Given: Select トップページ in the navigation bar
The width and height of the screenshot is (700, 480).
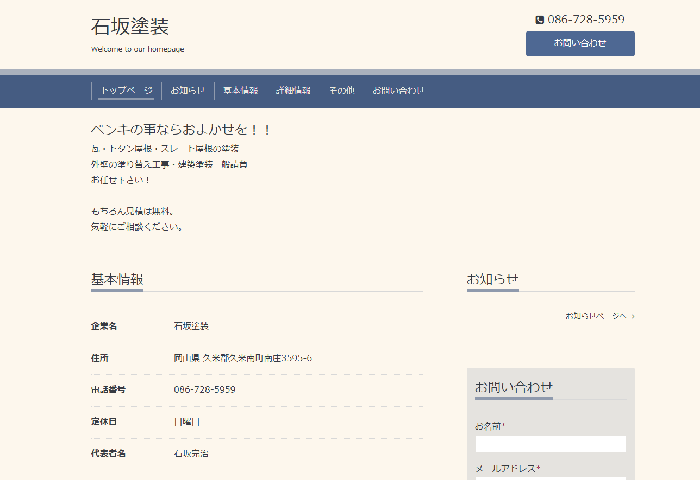Looking at the screenshot, I should coord(126,91).
